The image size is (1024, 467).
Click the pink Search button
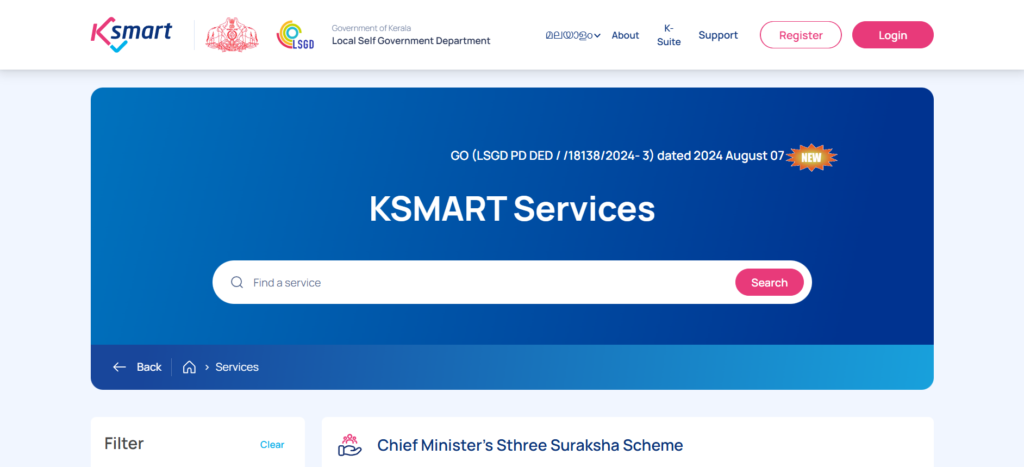click(769, 282)
